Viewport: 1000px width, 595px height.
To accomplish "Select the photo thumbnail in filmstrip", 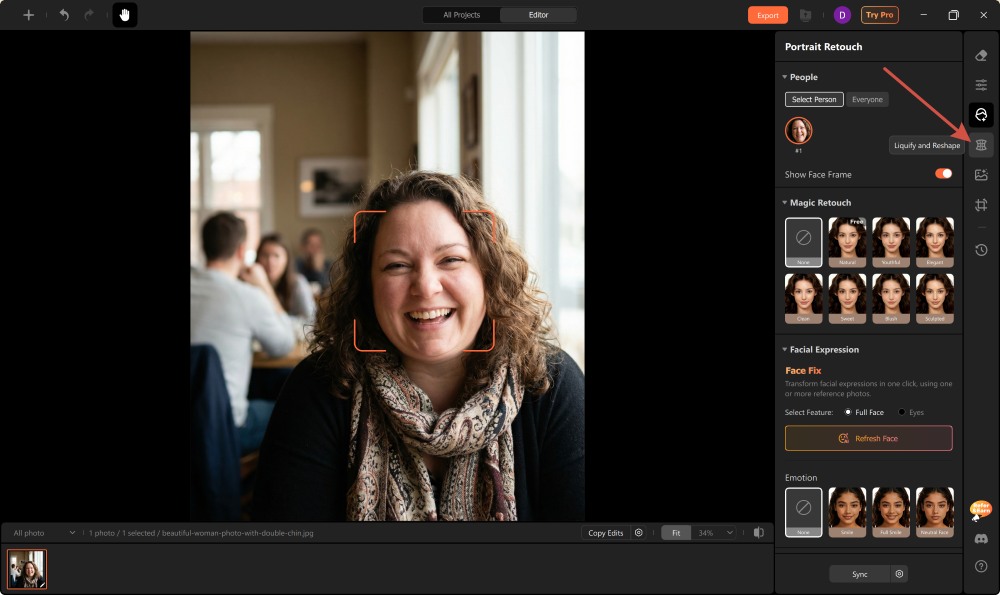I will tap(27, 569).
